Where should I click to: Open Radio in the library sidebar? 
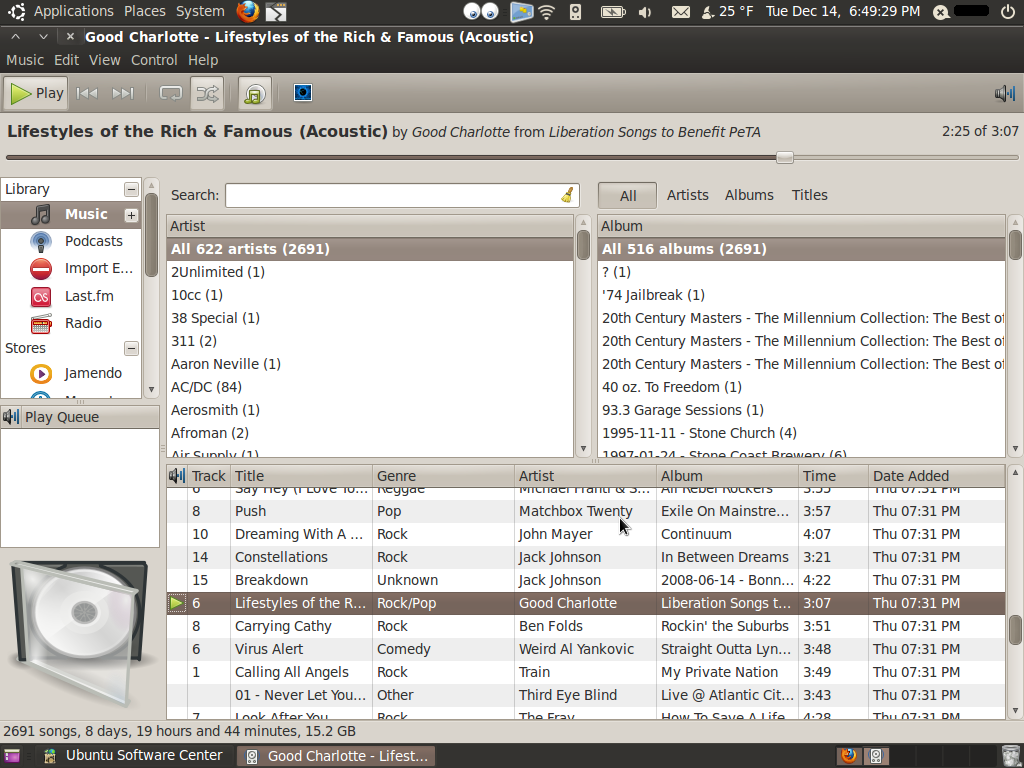coord(83,323)
